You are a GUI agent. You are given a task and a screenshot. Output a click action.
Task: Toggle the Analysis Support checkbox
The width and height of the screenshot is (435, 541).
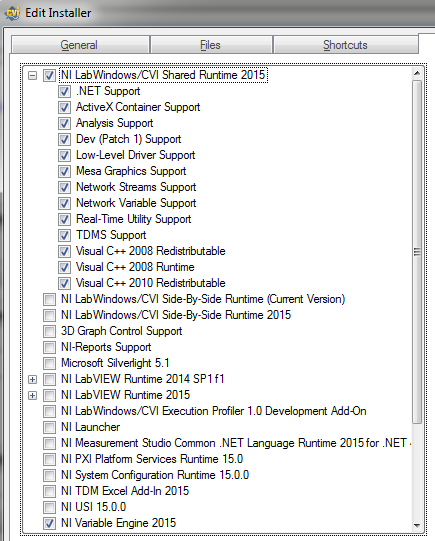point(65,124)
